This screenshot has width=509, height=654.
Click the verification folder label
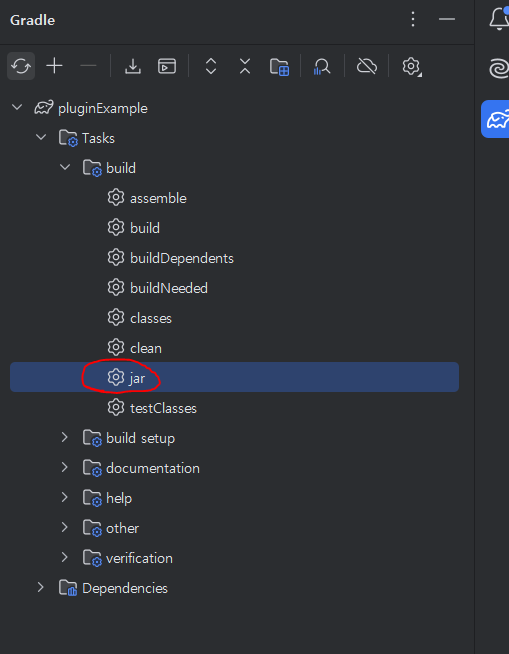139,558
